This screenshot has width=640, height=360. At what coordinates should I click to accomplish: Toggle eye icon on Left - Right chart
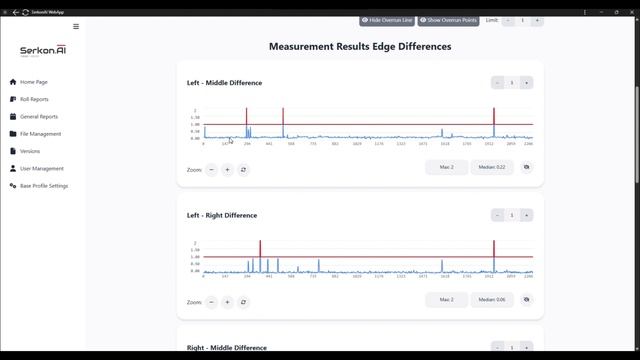pyautogui.click(x=527, y=300)
